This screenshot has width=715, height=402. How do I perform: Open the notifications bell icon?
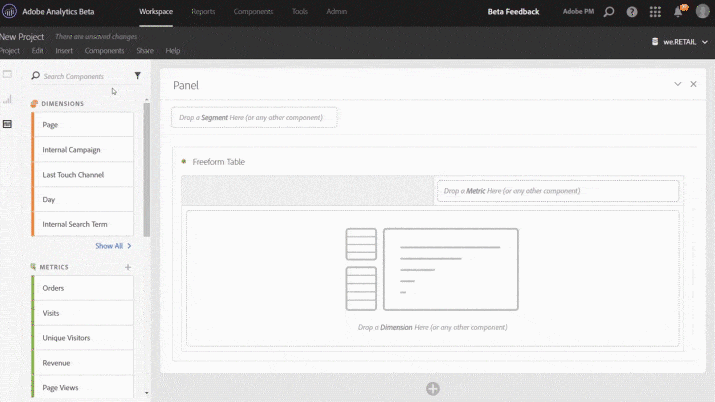(679, 11)
